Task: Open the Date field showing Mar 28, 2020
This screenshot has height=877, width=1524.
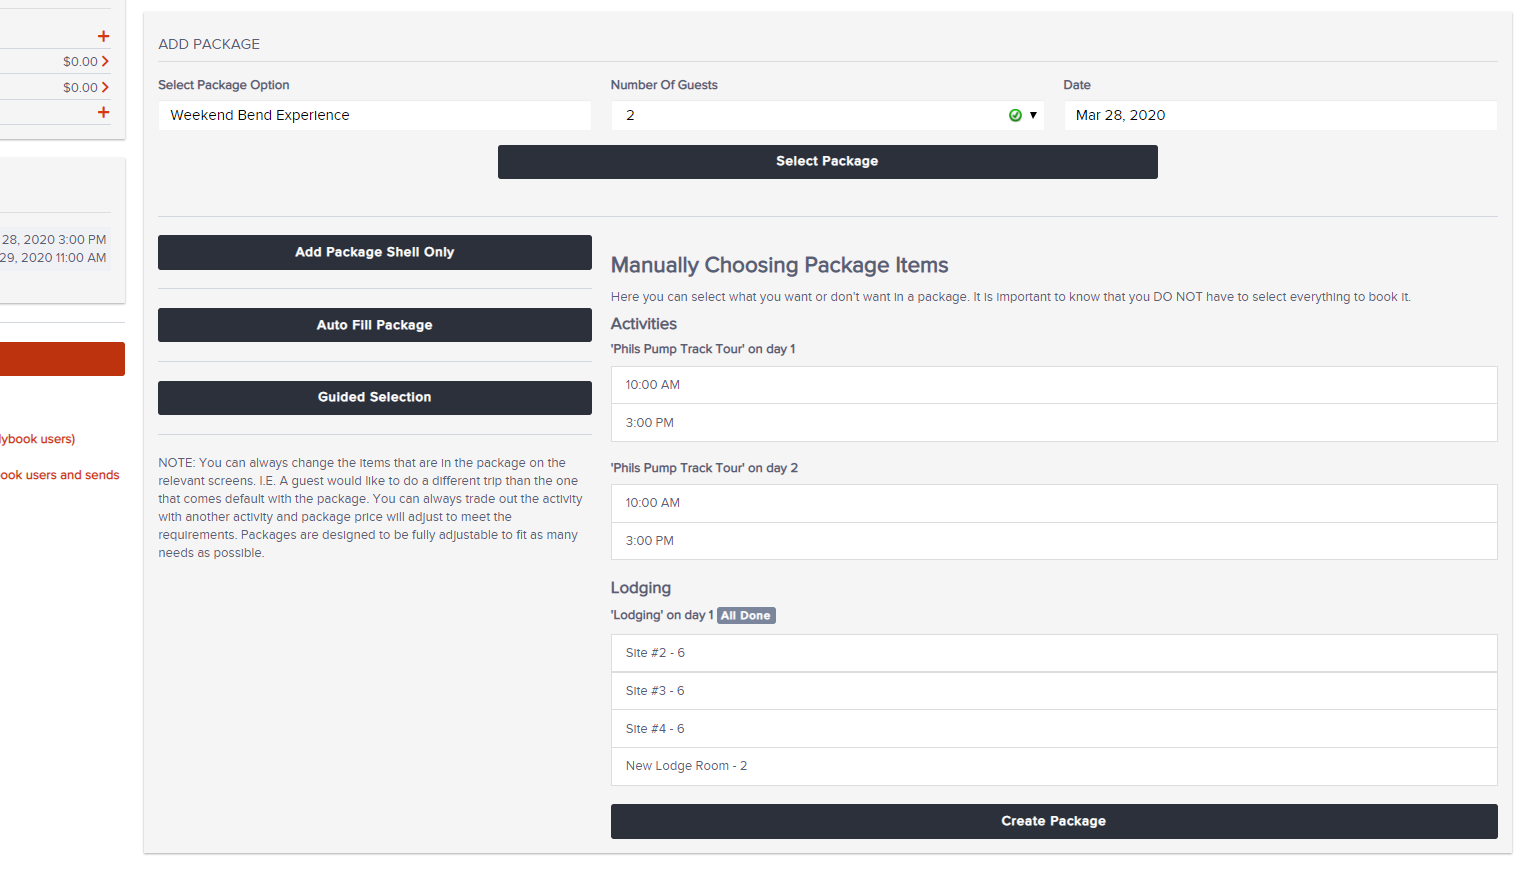Action: point(1280,115)
